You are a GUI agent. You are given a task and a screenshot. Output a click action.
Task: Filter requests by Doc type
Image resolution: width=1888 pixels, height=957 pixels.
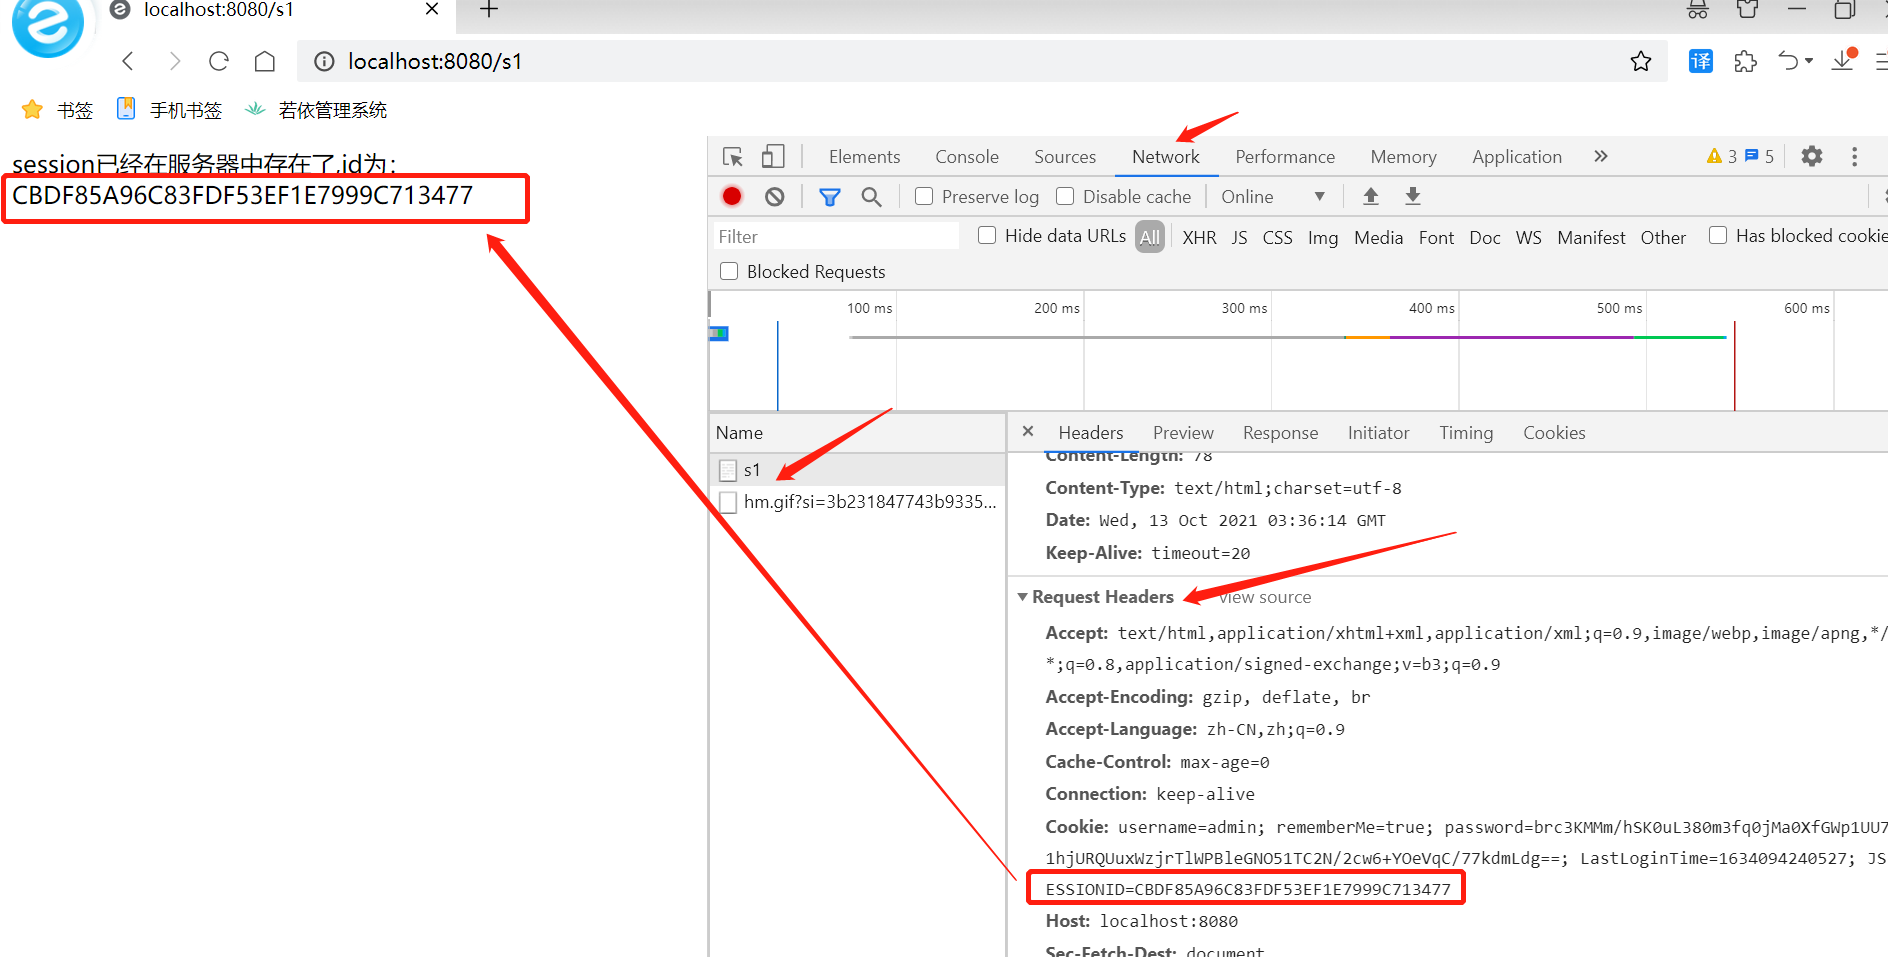pyautogui.click(x=1484, y=237)
